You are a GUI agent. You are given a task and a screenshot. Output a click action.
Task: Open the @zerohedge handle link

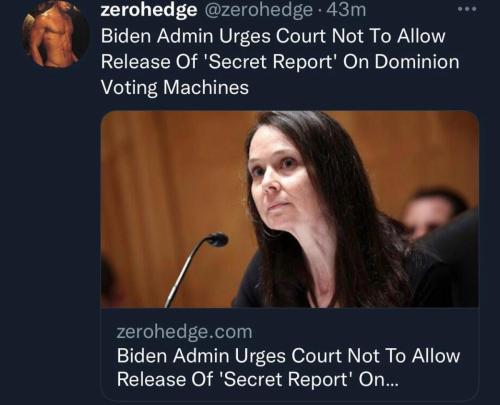[x=258, y=10]
